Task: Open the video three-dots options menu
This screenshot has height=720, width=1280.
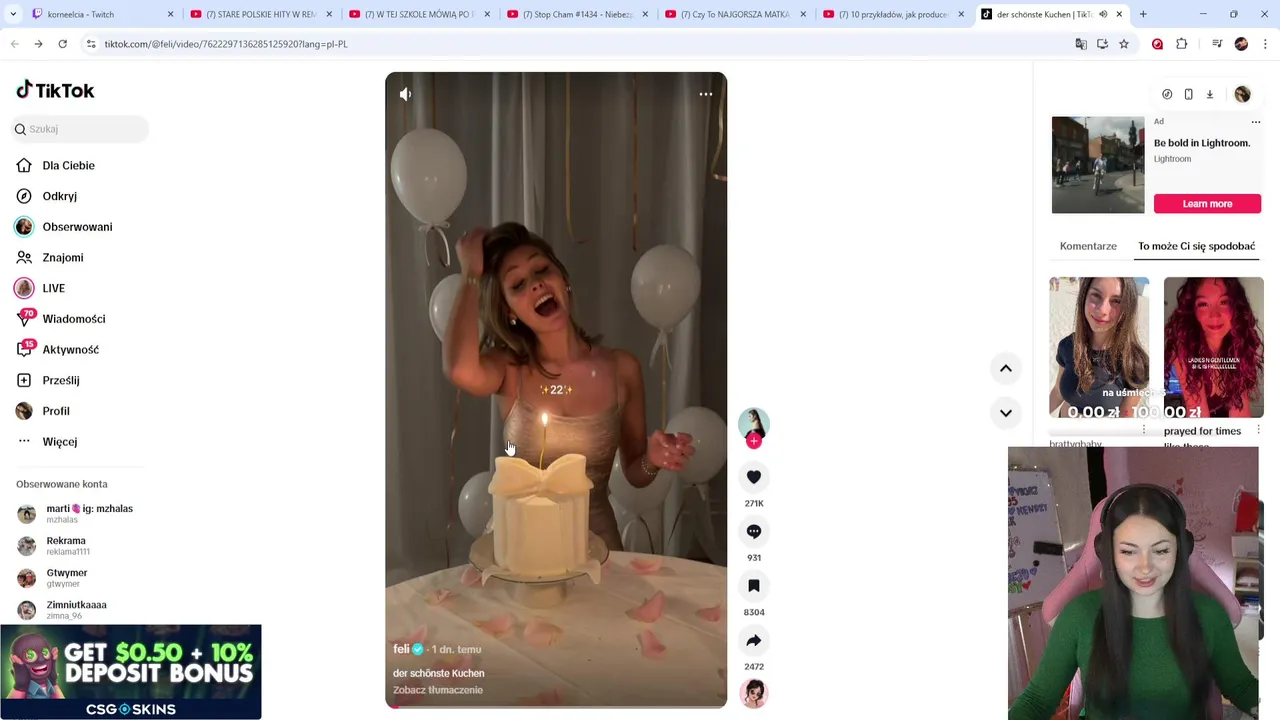Action: click(706, 94)
